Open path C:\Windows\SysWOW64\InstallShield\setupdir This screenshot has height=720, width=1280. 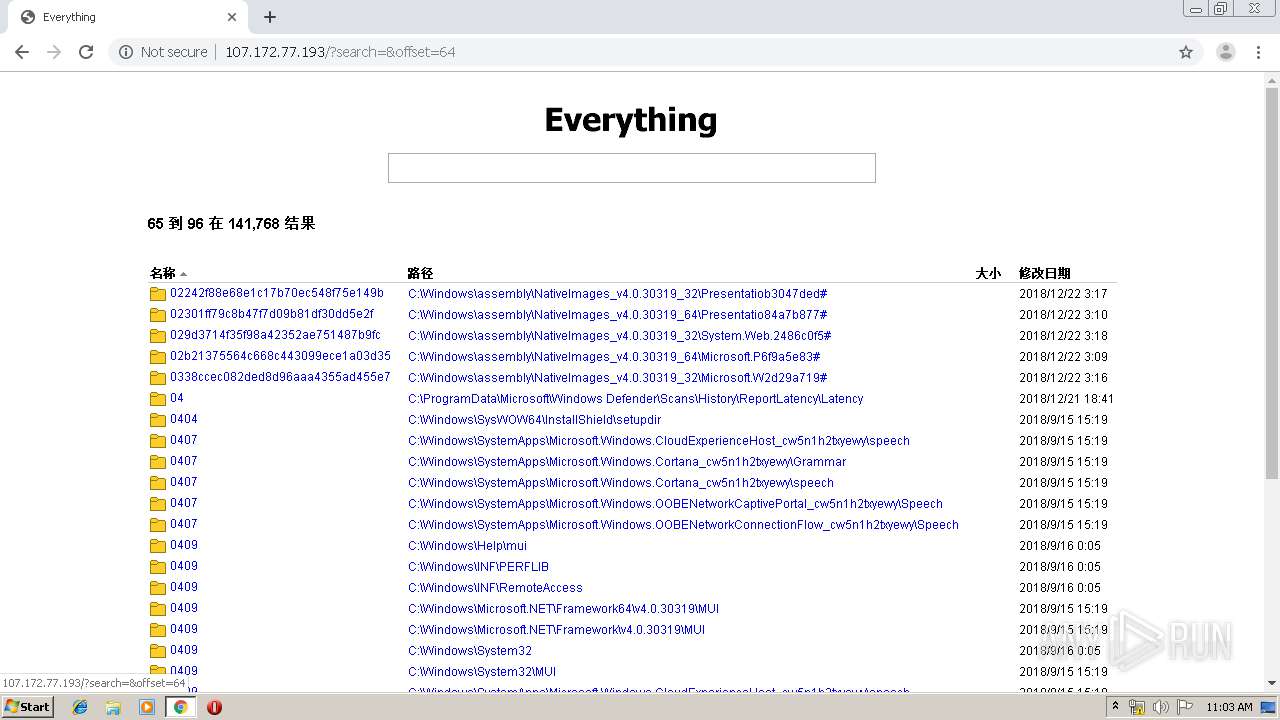click(534, 420)
